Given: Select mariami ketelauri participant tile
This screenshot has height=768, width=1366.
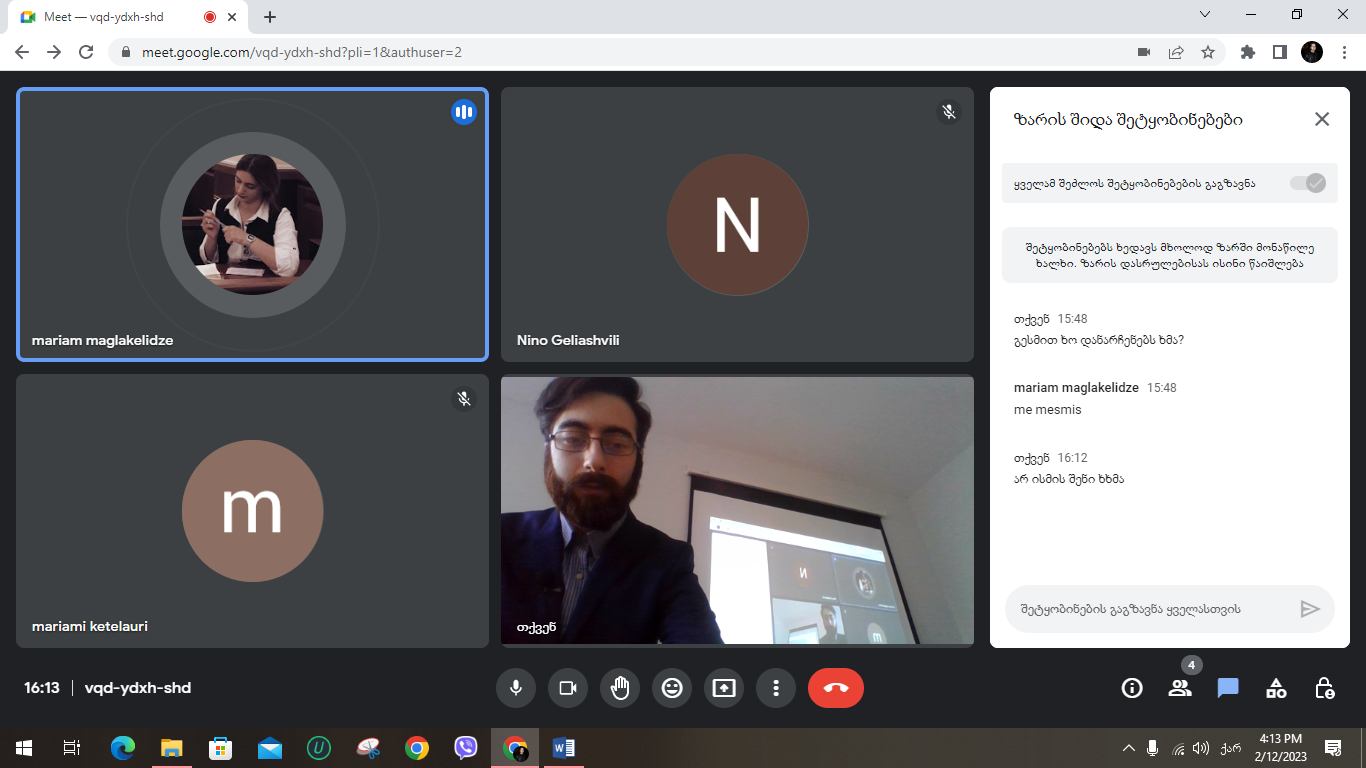Looking at the screenshot, I should click(x=252, y=511).
